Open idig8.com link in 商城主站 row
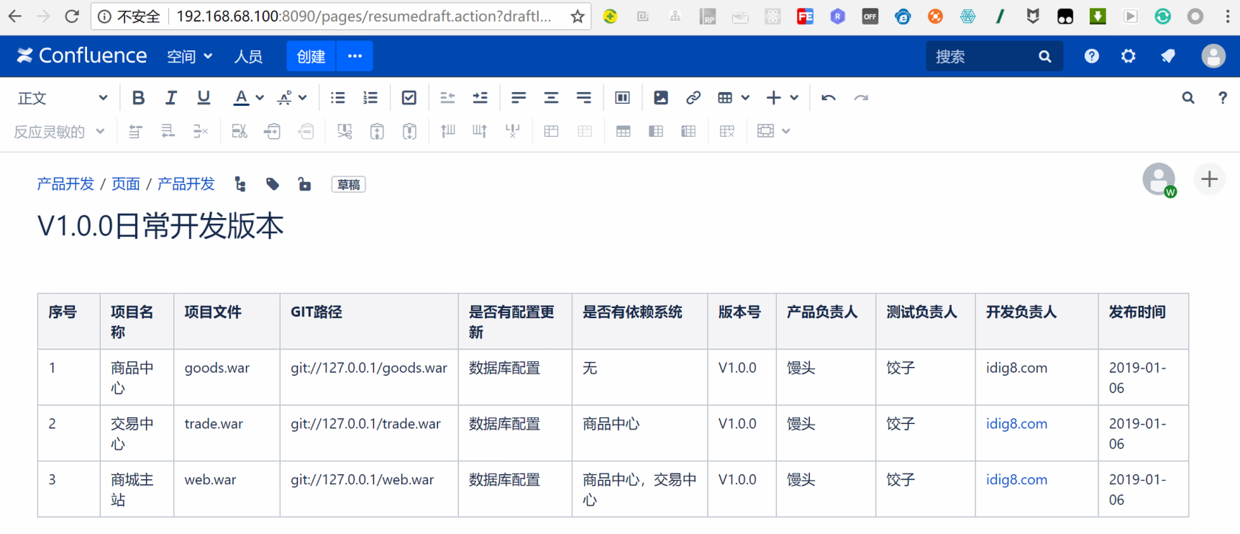Image resolution: width=1240 pixels, height=534 pixels. (1016, 480)
